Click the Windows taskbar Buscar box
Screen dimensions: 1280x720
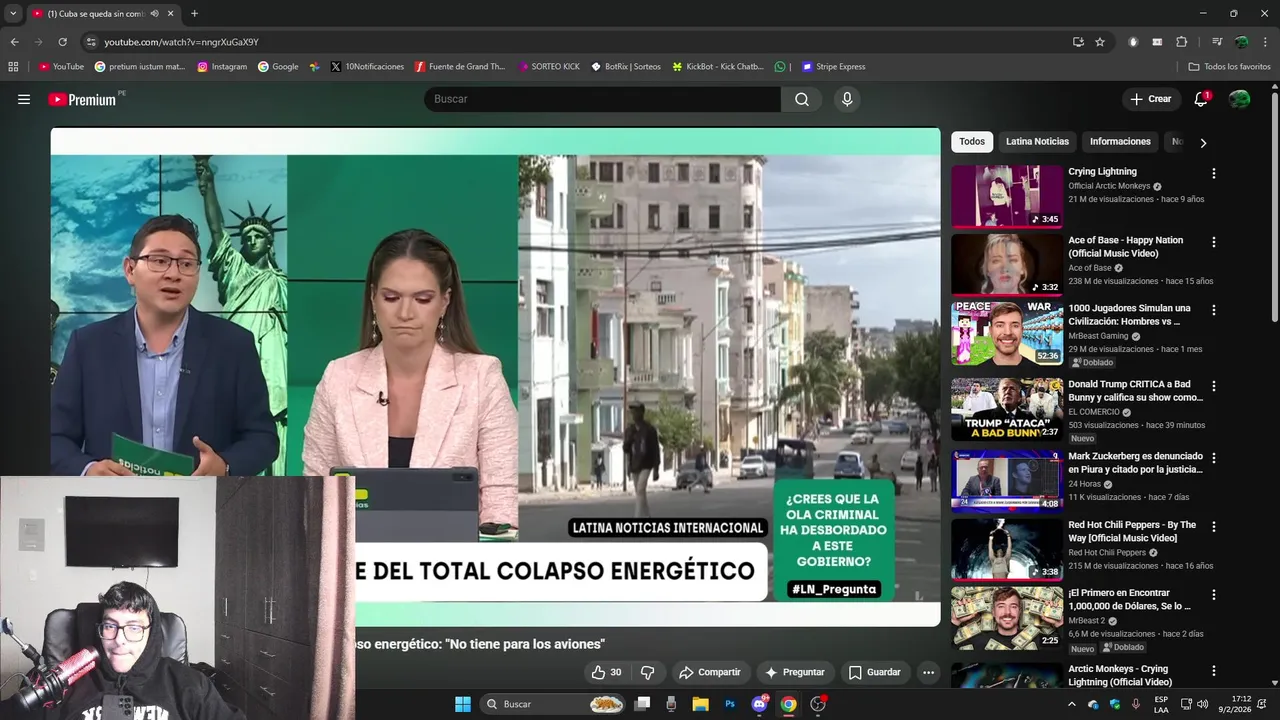pyautogui.click(x=553, y=704)
